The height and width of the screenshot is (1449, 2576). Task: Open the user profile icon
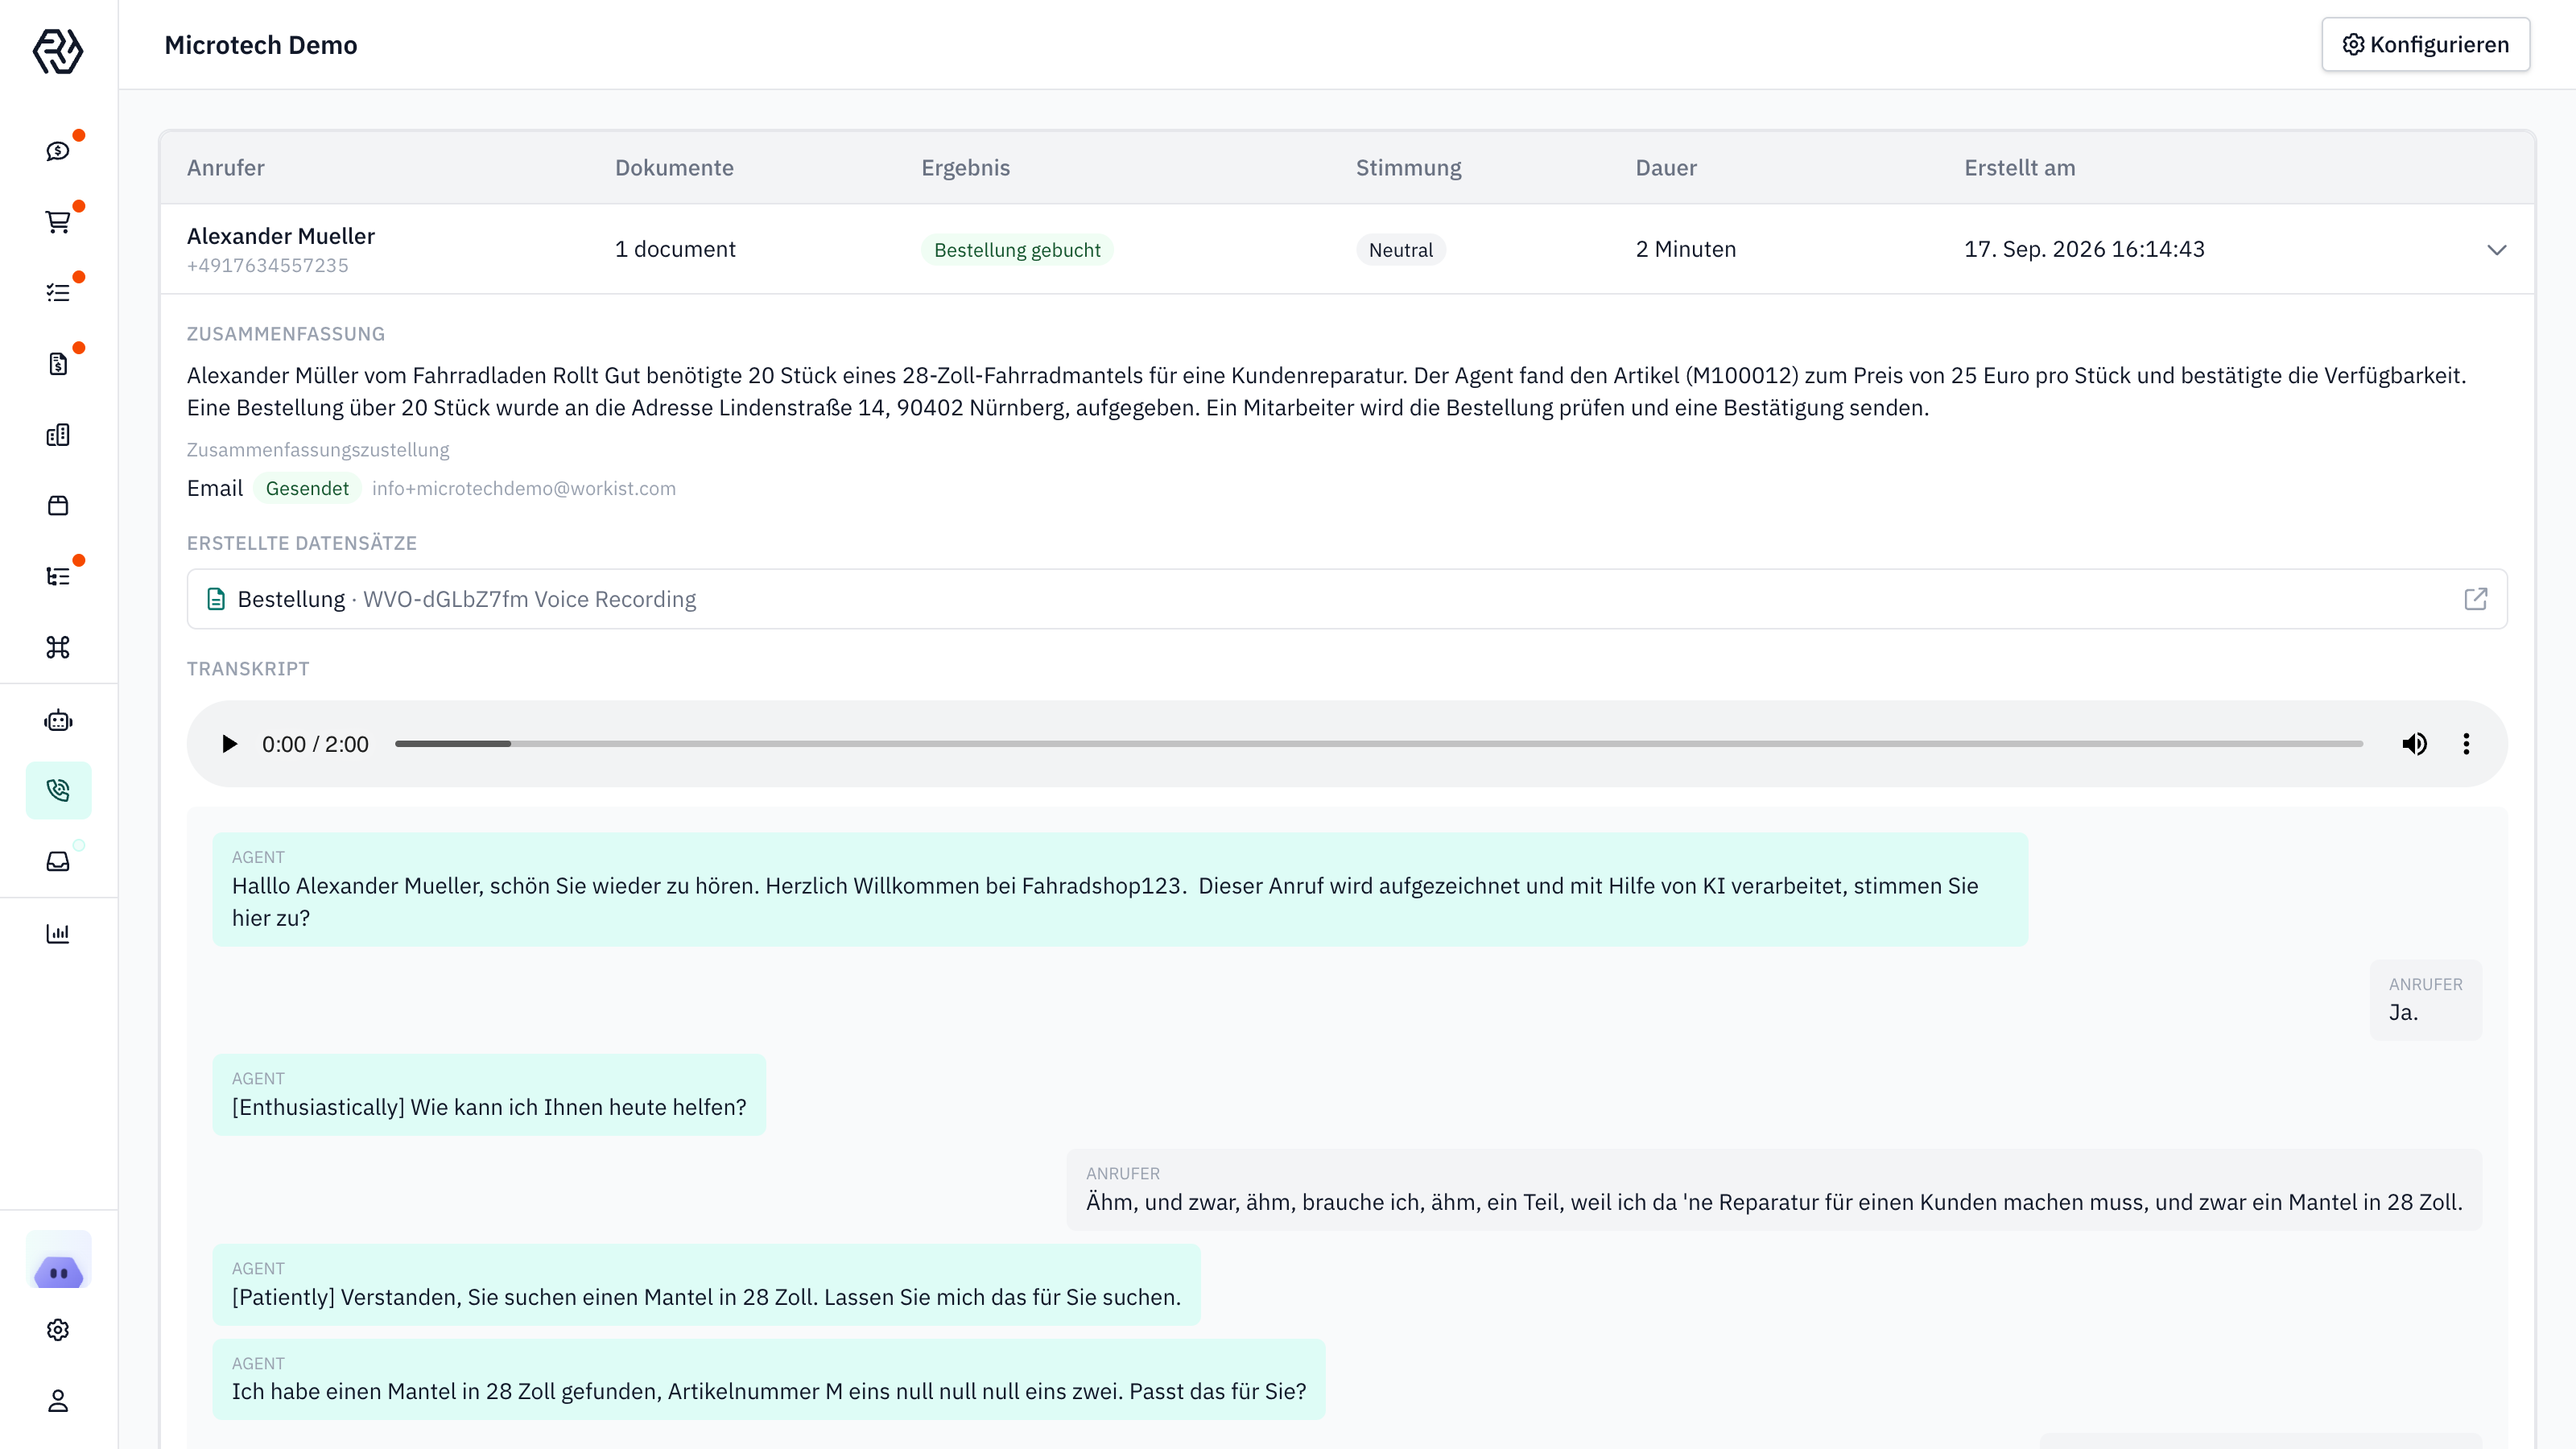click(x=58, y=1401)
